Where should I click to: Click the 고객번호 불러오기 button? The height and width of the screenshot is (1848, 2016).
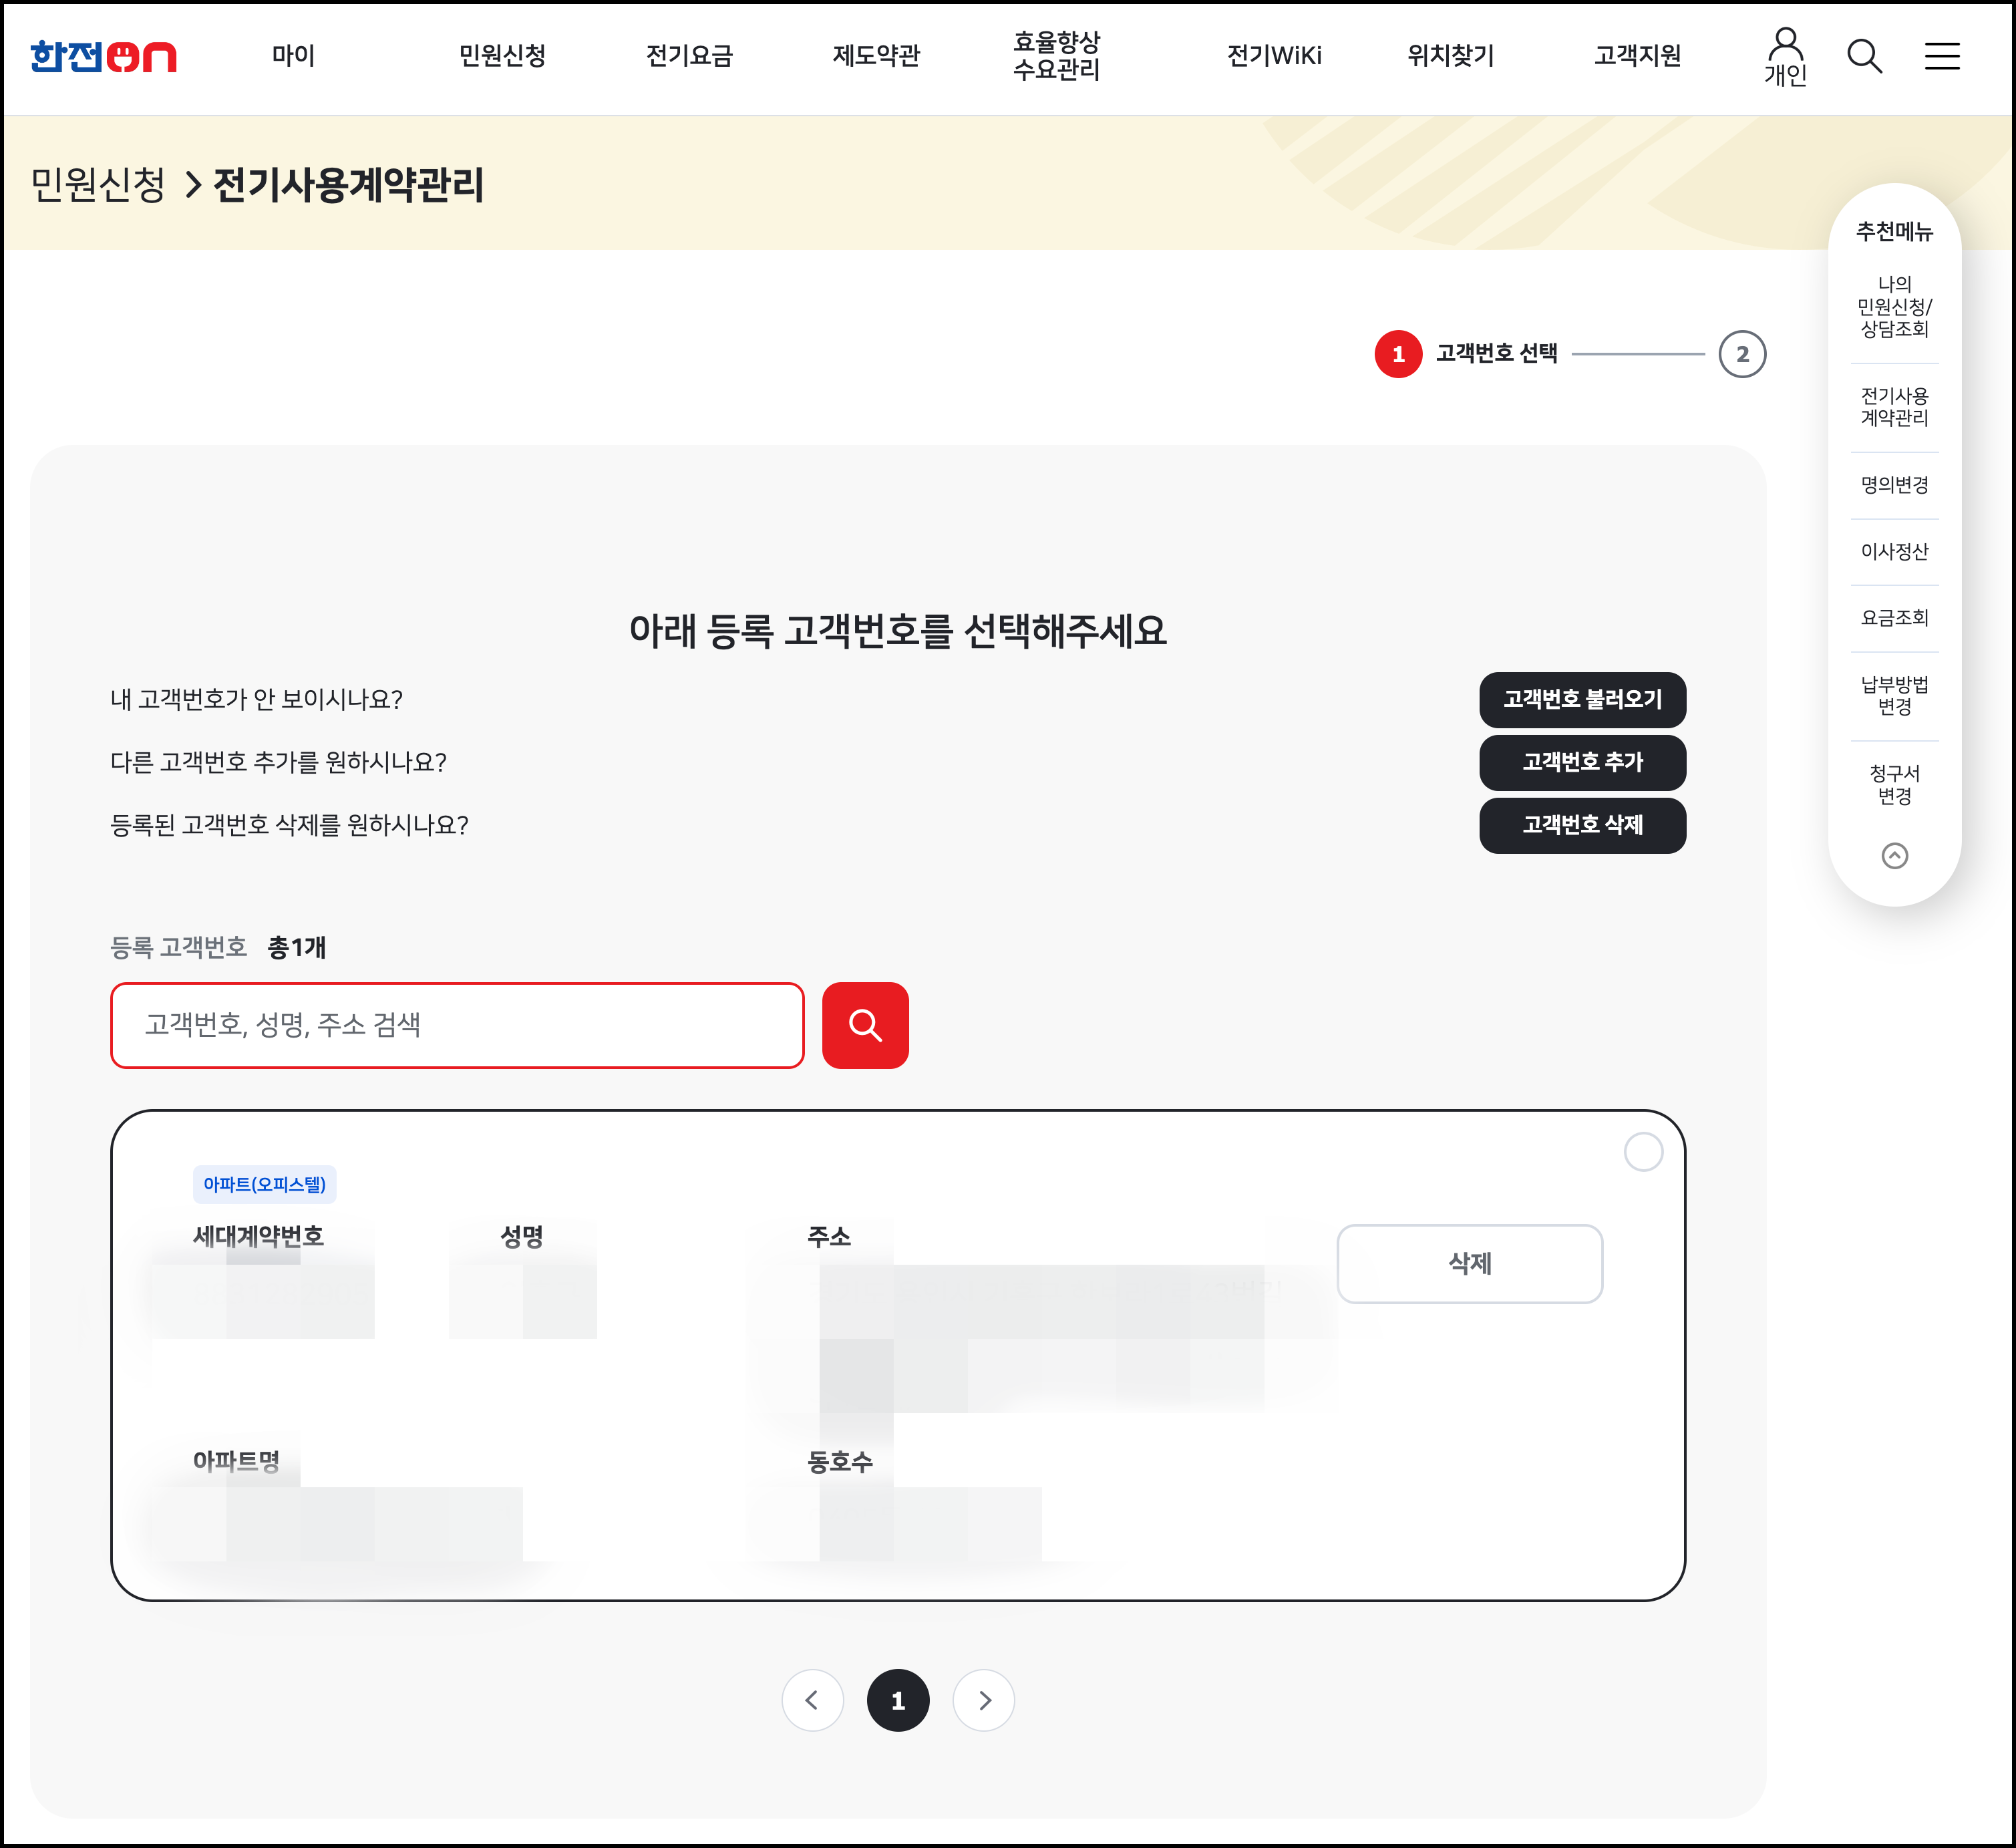(x=1582, y=700)
